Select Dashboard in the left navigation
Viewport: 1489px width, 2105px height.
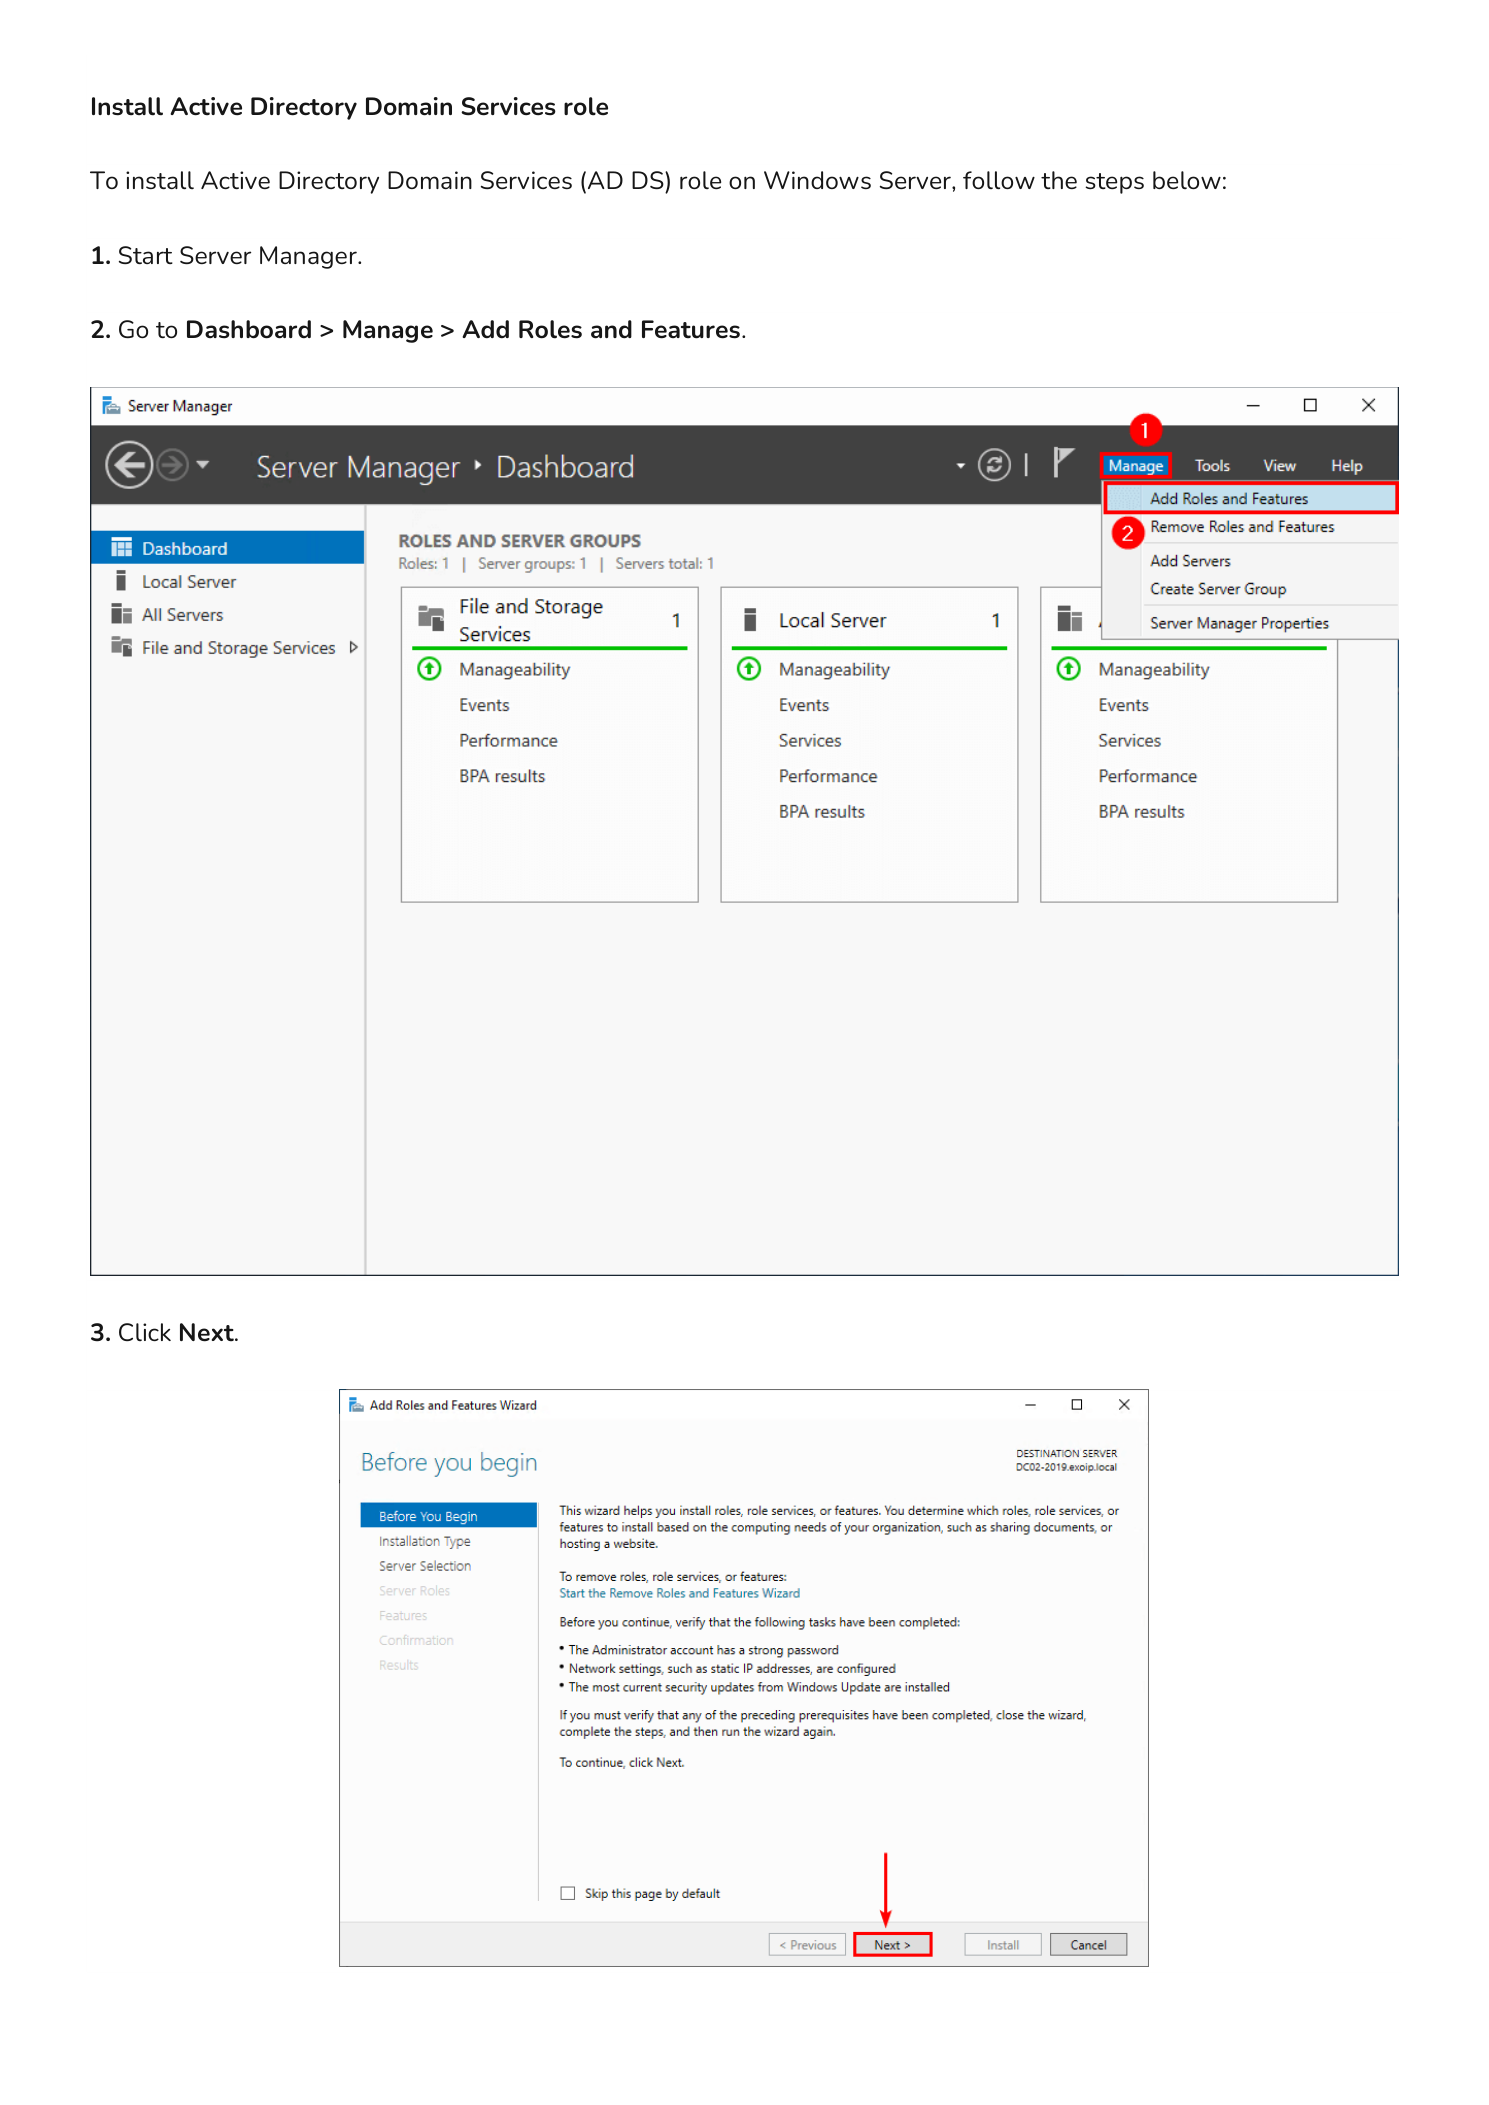click(227, 548)
